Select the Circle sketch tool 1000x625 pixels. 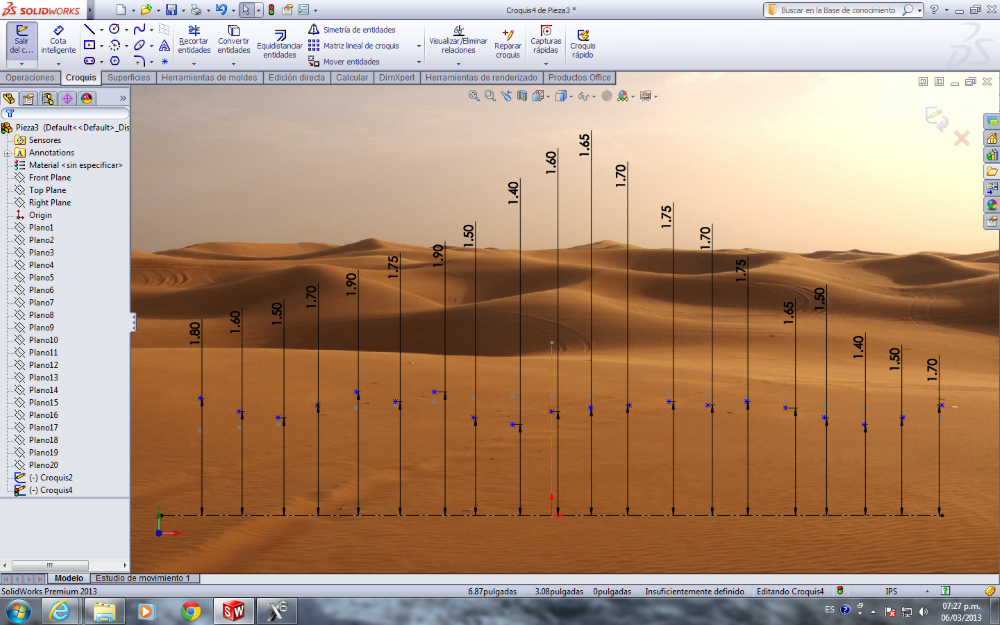[114, 29]
